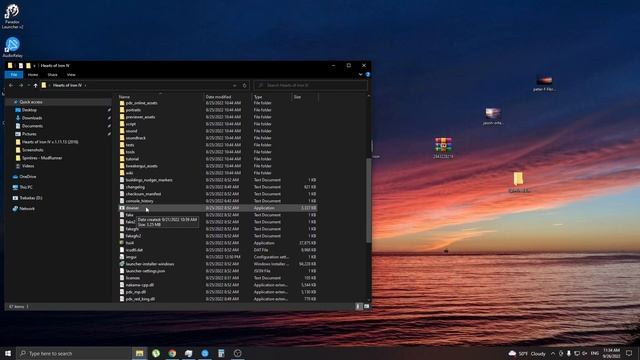Open the Share ribbon tab
Screen dimensions: 640x360
tap(52, 75)
